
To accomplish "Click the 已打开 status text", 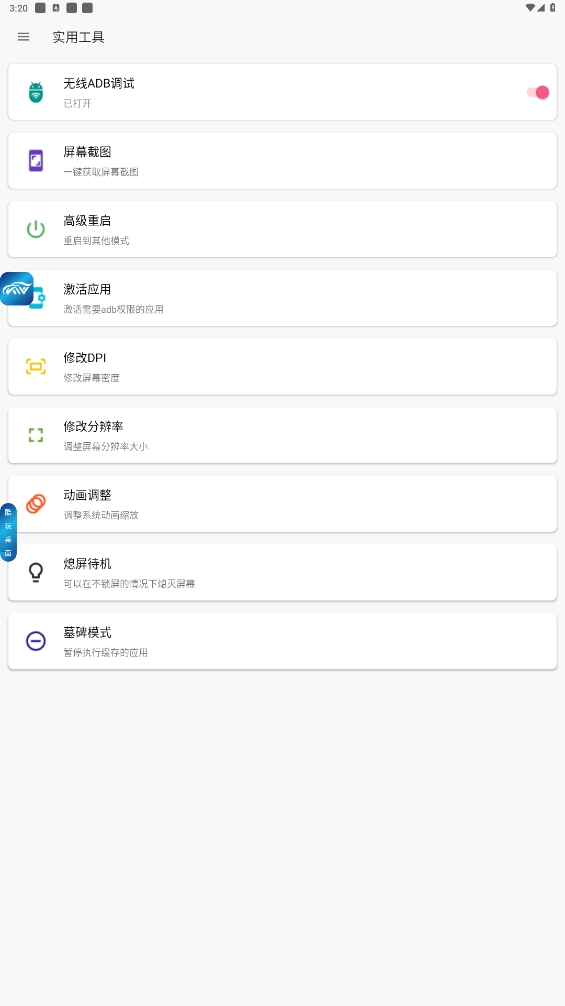I will [77, 103].
